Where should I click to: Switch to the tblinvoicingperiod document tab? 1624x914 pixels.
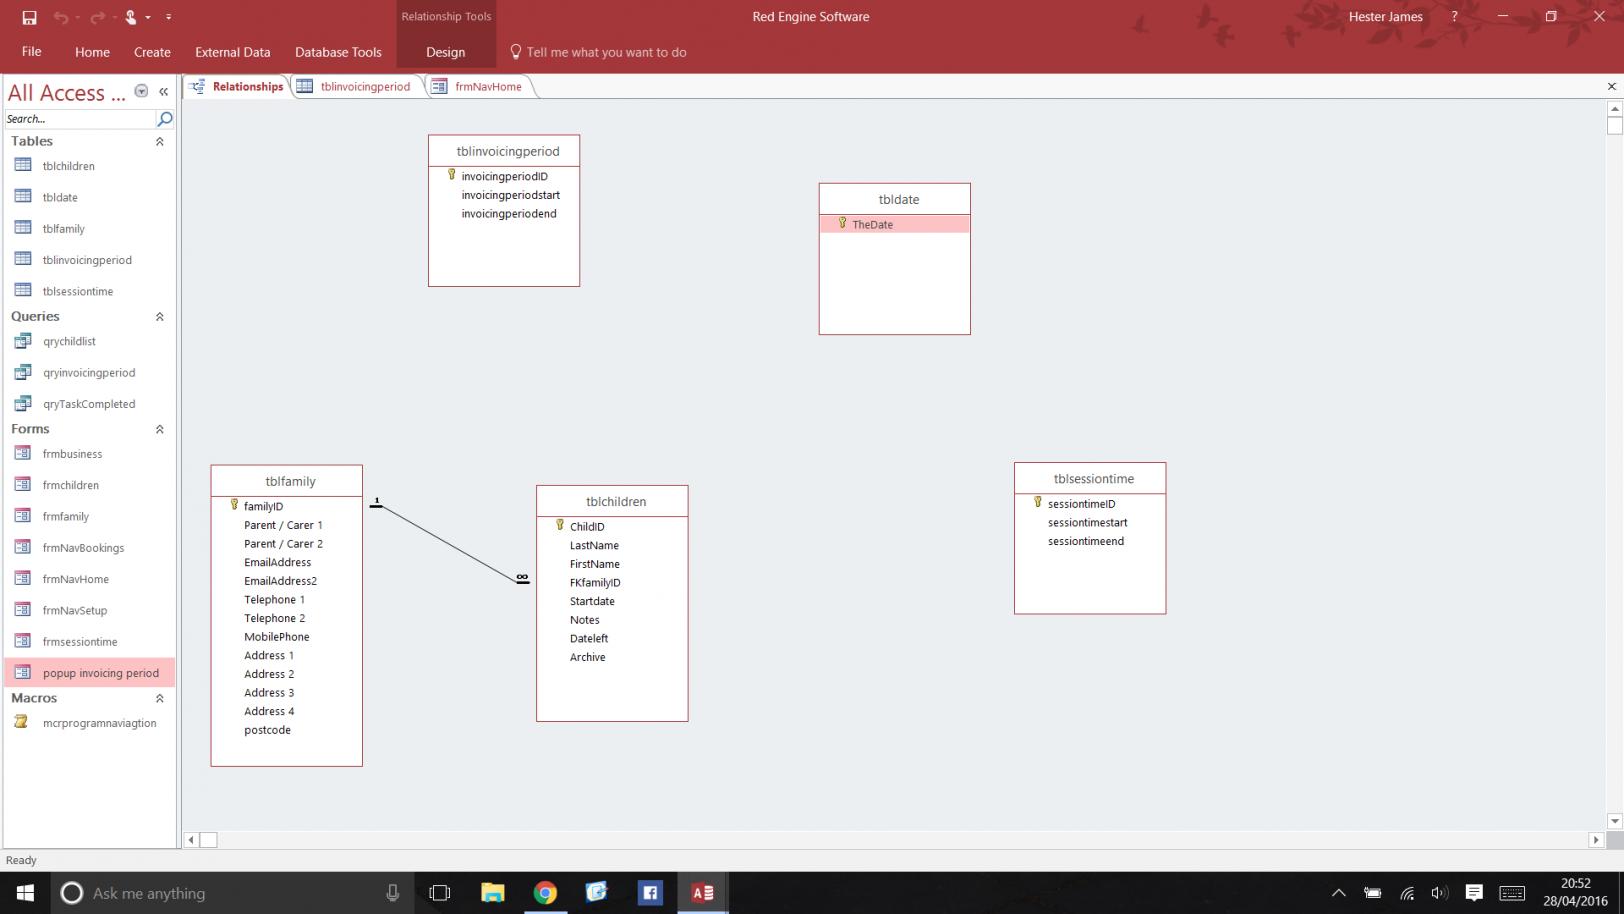(356, 87)
